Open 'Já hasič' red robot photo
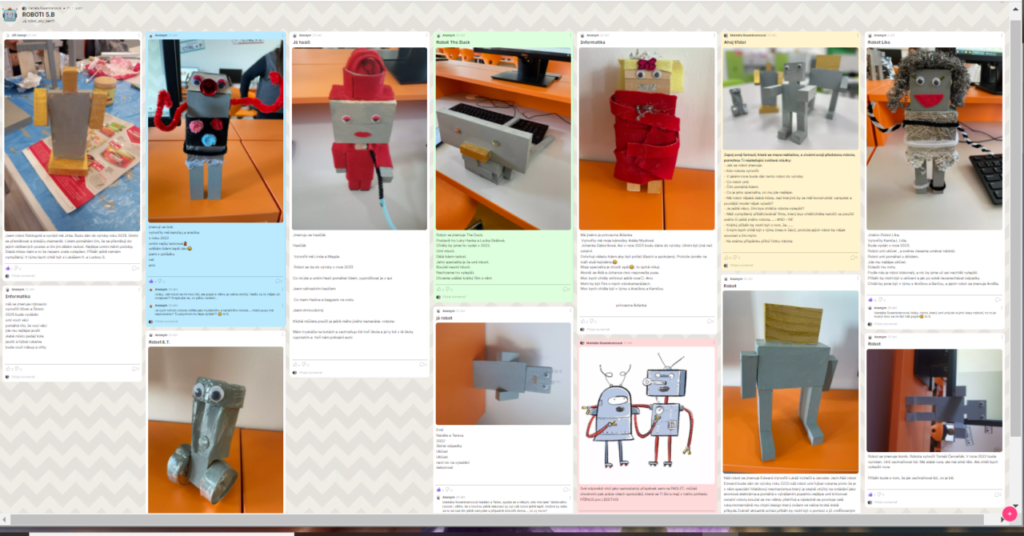1024x536 pixels. tap(359, 124)
